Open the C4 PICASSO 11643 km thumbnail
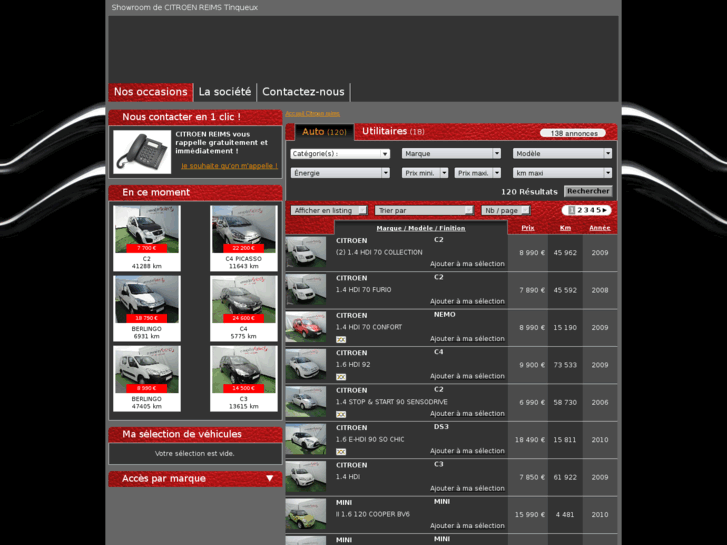 point(243,238)
